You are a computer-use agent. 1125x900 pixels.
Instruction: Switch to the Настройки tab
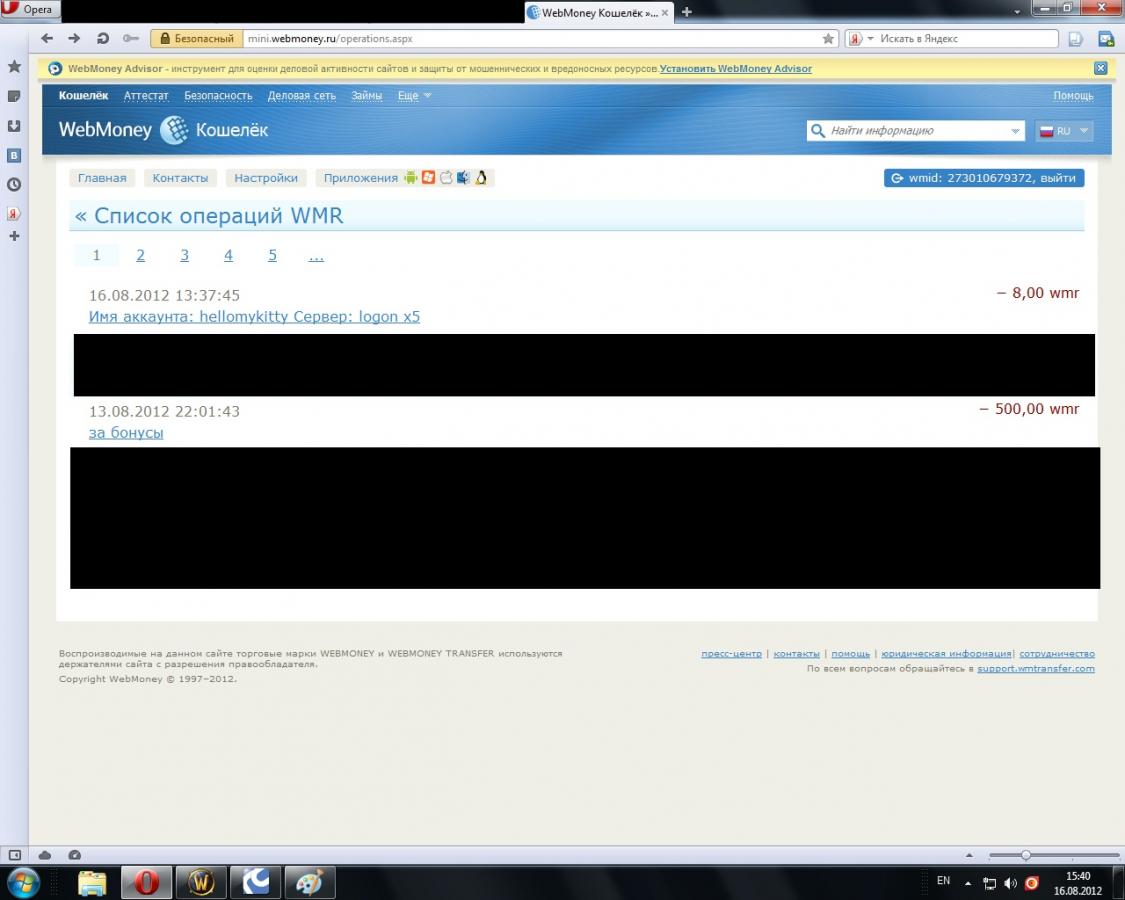click(266, 178)
